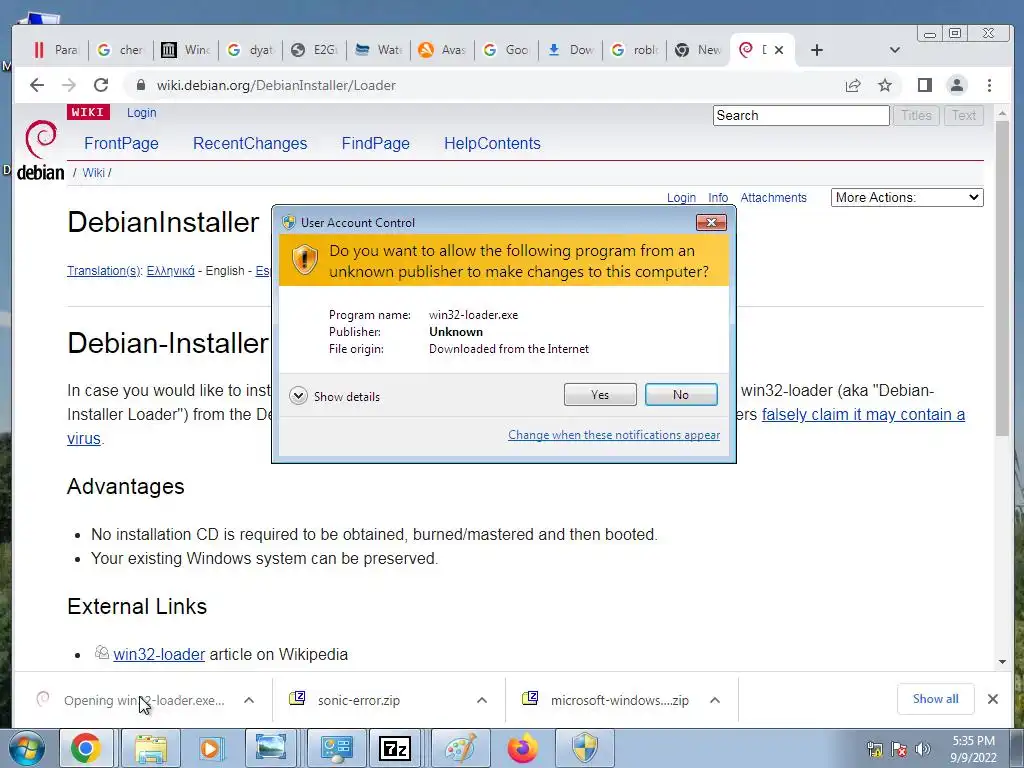Click Show all downloads button
The height and width of the screenshot is (768, 1024).
tap(935, 699)
